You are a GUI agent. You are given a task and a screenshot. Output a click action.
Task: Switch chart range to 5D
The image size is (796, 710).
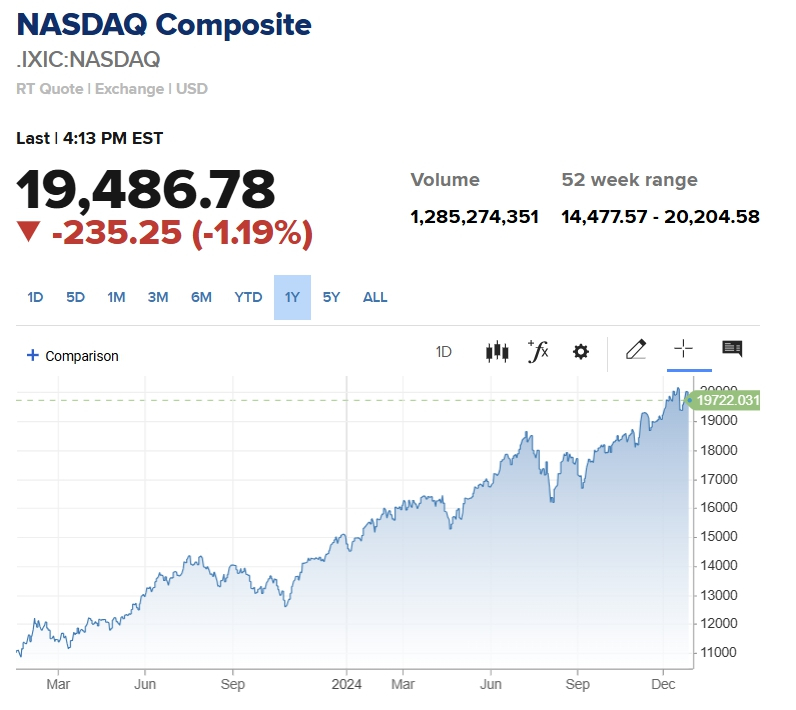point(76,297)
